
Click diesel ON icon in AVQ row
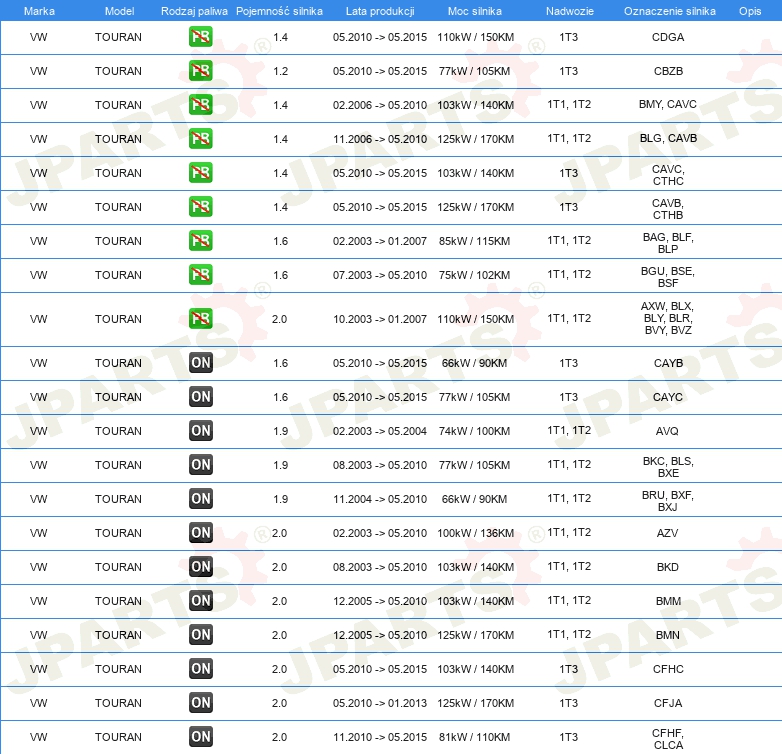tap(201, 430)
